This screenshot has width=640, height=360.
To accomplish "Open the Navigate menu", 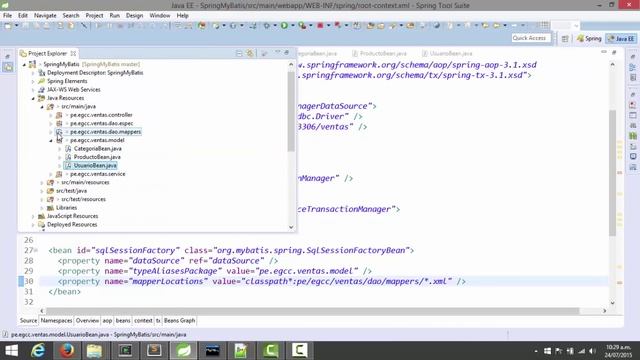I will click(x=45, y=15).
